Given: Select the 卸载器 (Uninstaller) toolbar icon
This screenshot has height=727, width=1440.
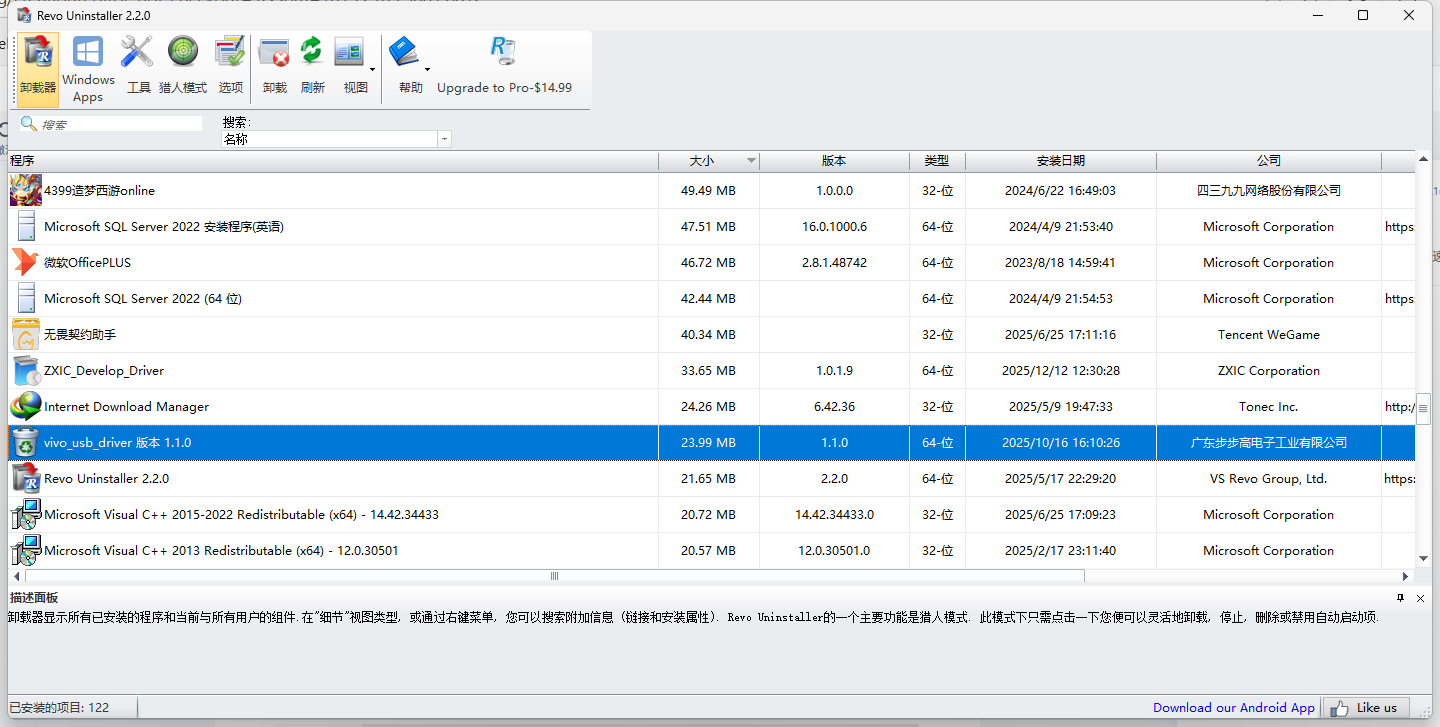Looking at the screenshot, I should pos(38,67).
